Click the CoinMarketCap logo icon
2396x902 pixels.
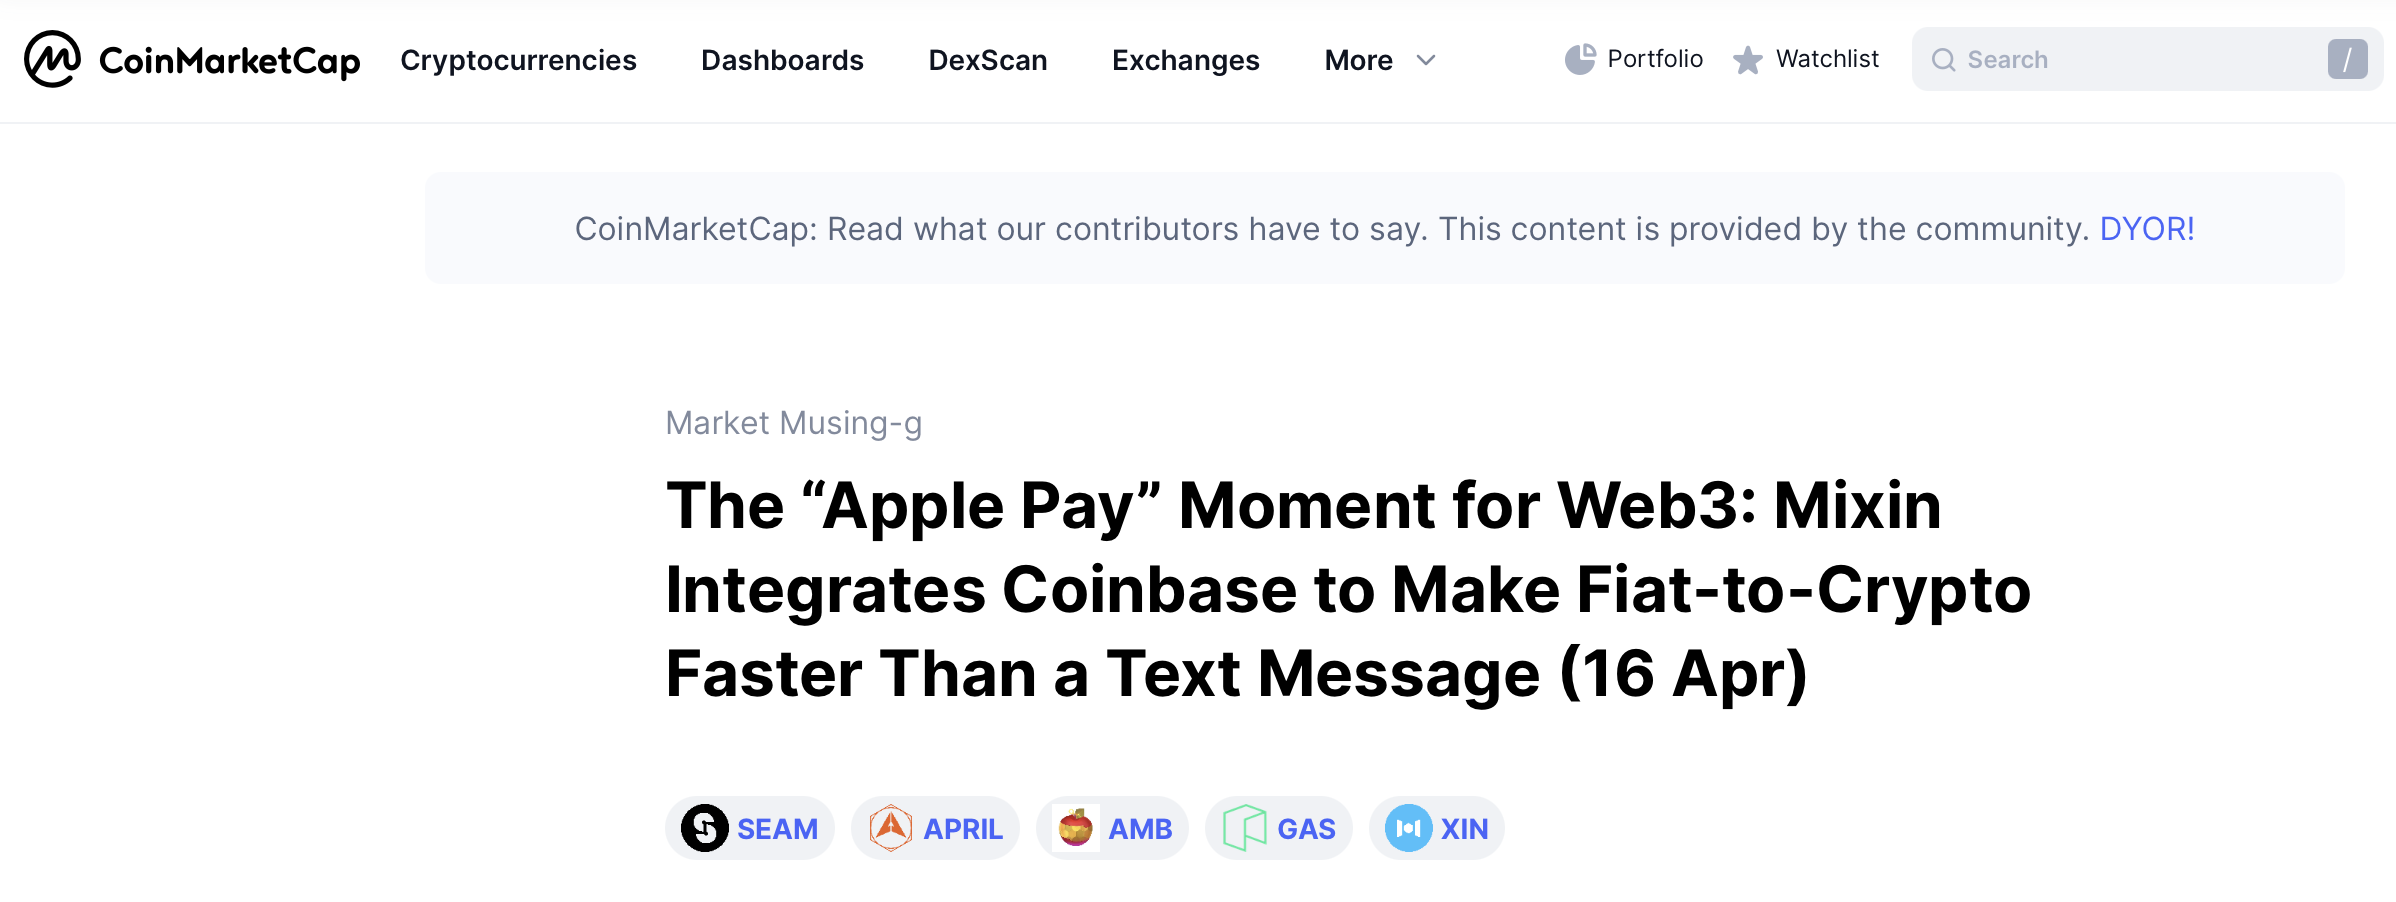[52, 59]
